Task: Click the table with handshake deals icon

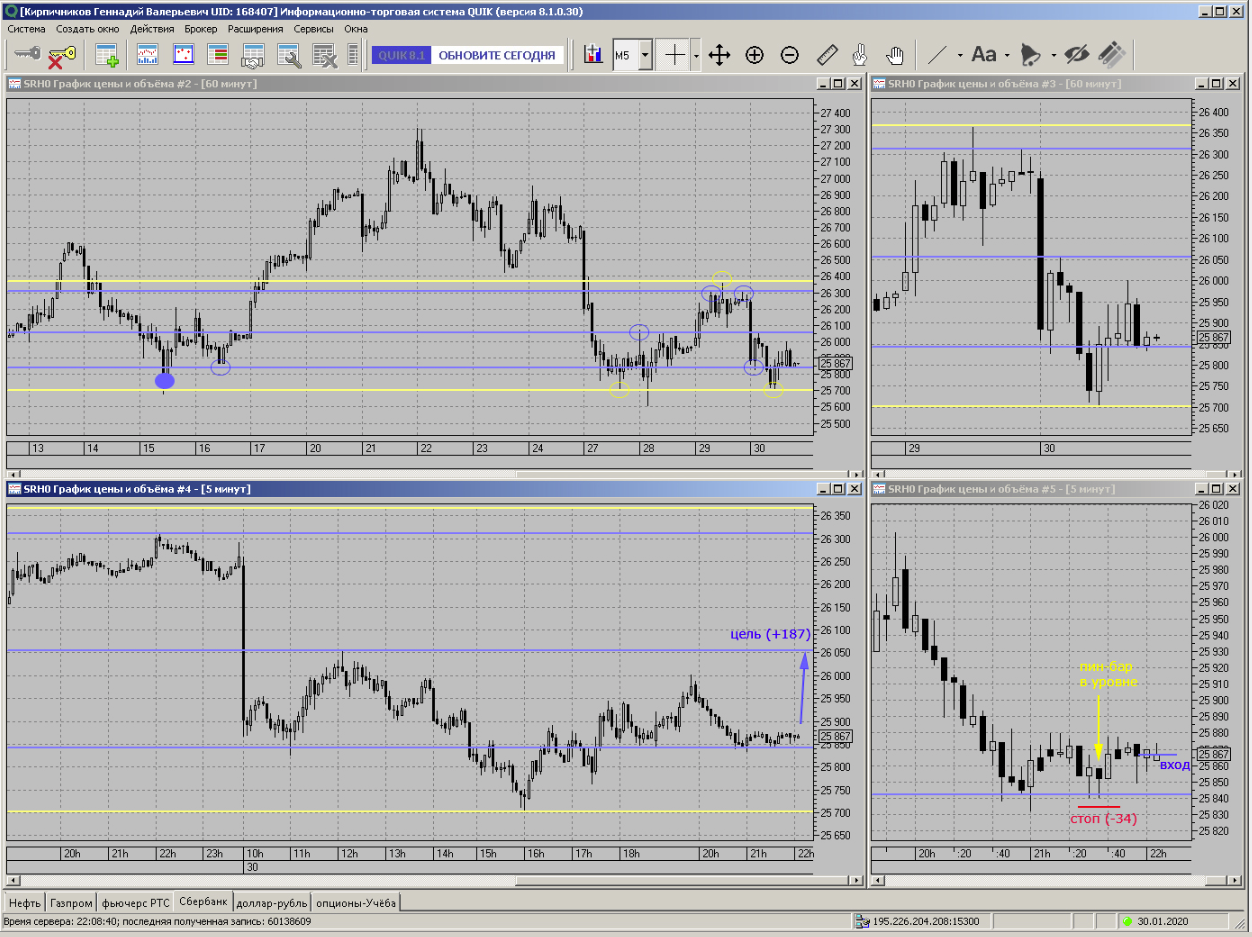Action: tap(253, 55)
